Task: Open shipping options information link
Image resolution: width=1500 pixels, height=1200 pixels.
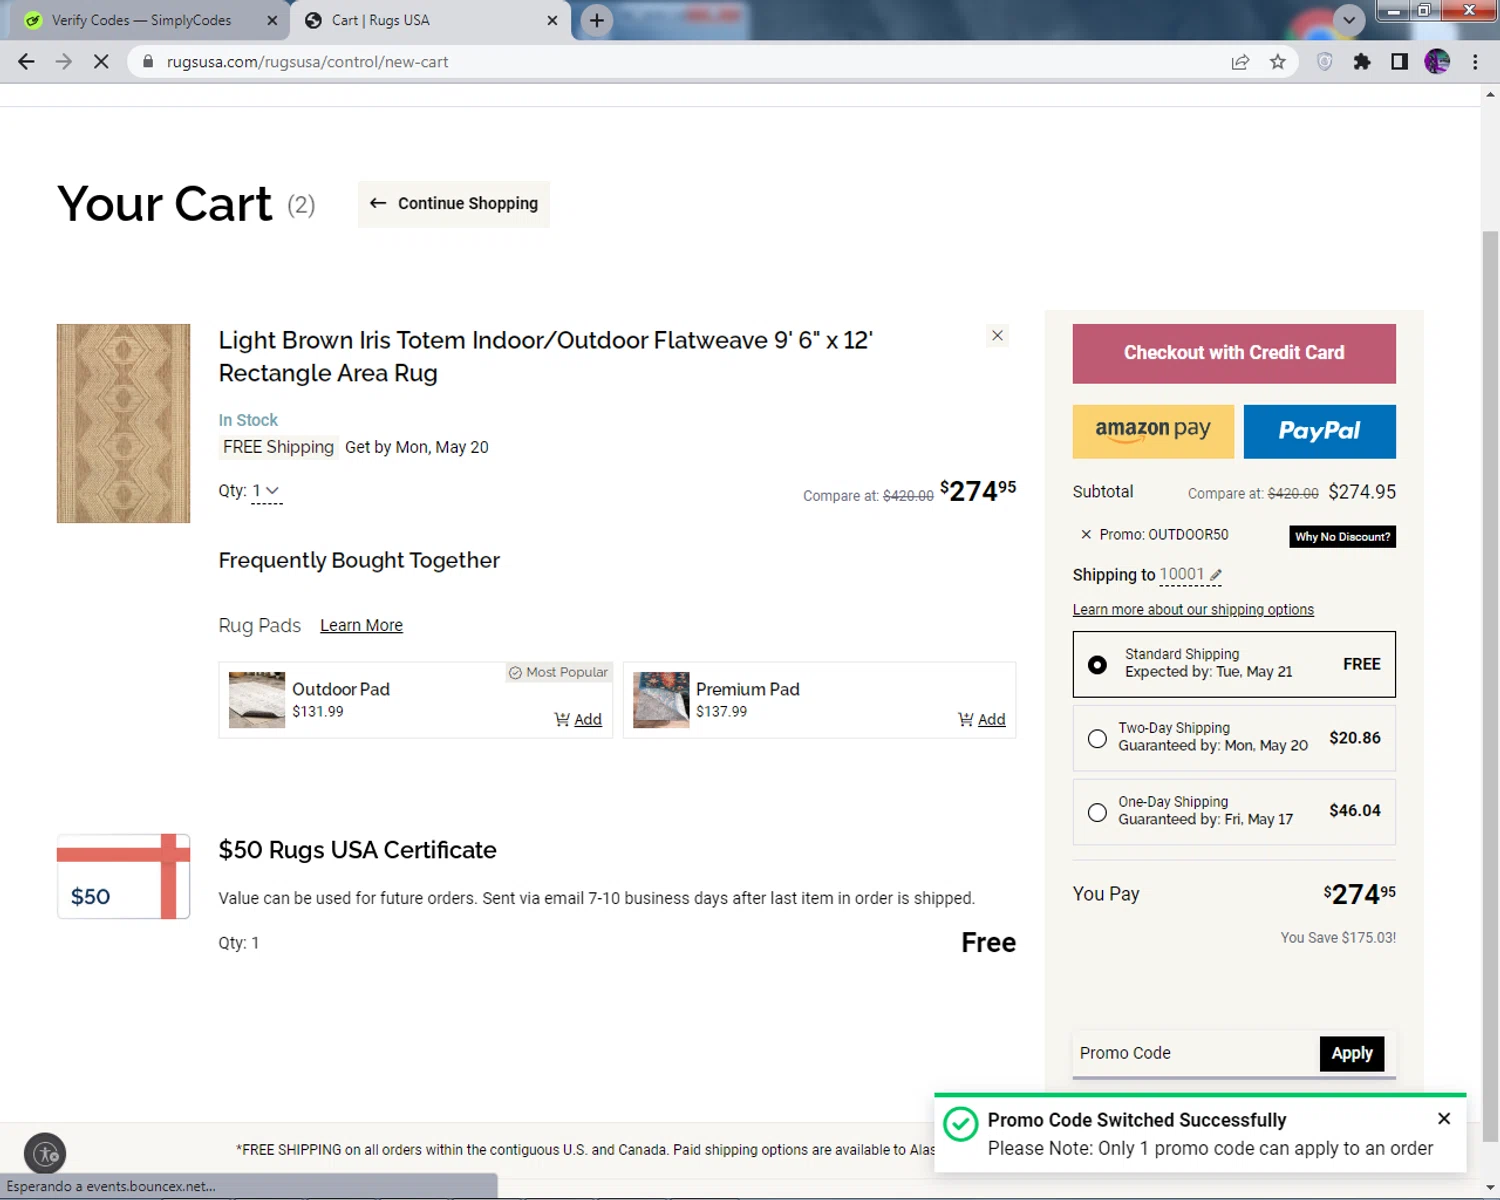Action: pos(1193,610)
